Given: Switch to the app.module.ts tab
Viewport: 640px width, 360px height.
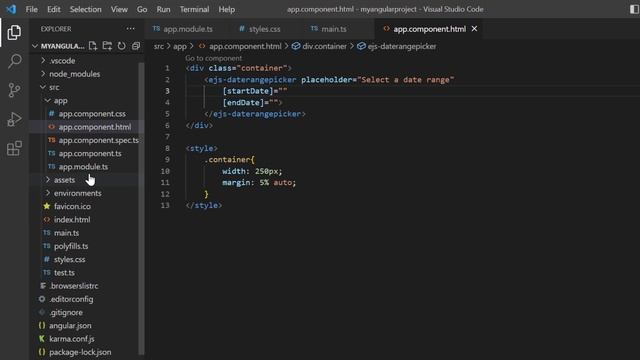Looking at the screenshot, I should 183,29.
